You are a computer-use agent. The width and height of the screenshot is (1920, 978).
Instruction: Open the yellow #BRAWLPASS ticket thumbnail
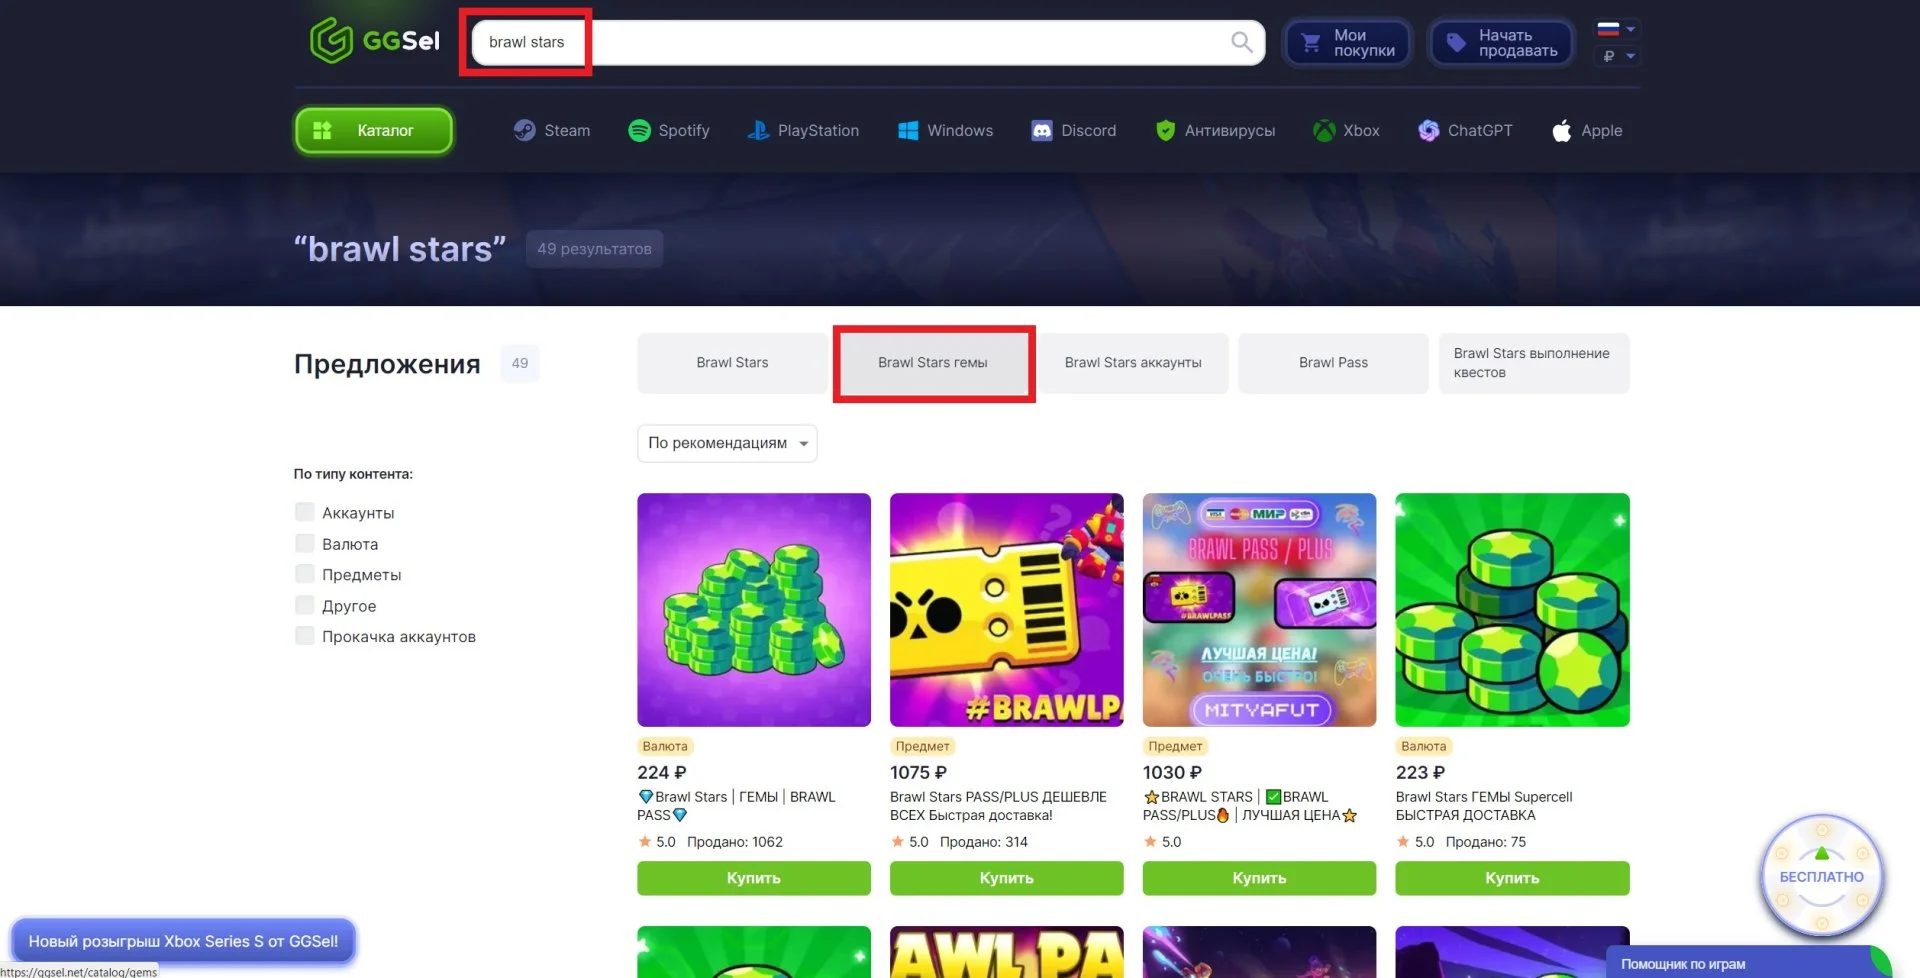click(x=1006, y=610)
